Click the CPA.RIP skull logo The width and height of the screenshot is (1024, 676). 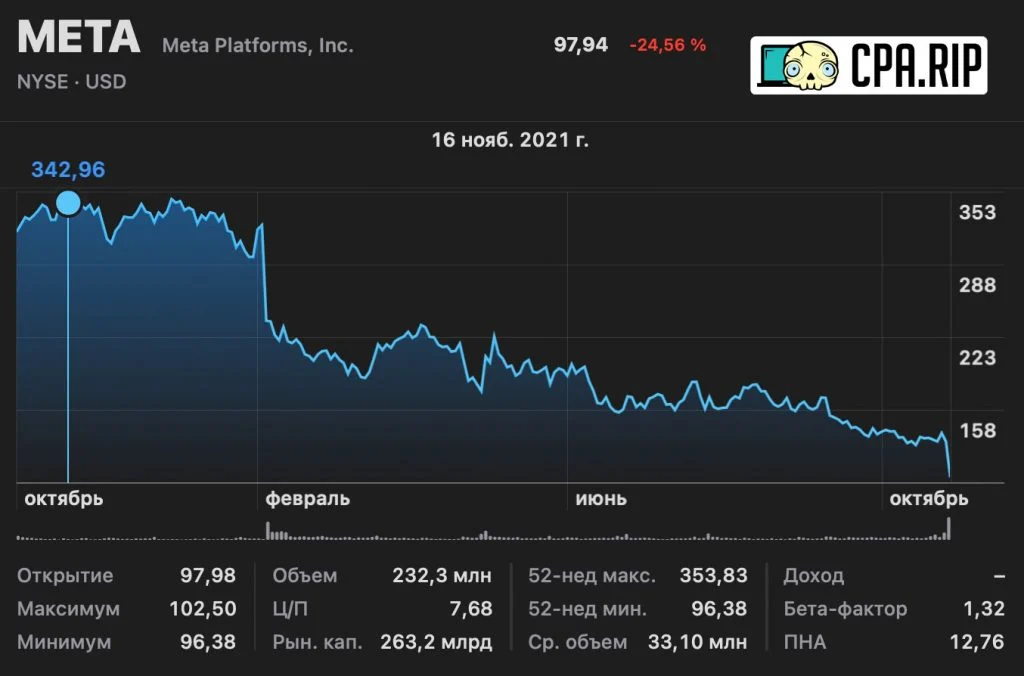869,65
